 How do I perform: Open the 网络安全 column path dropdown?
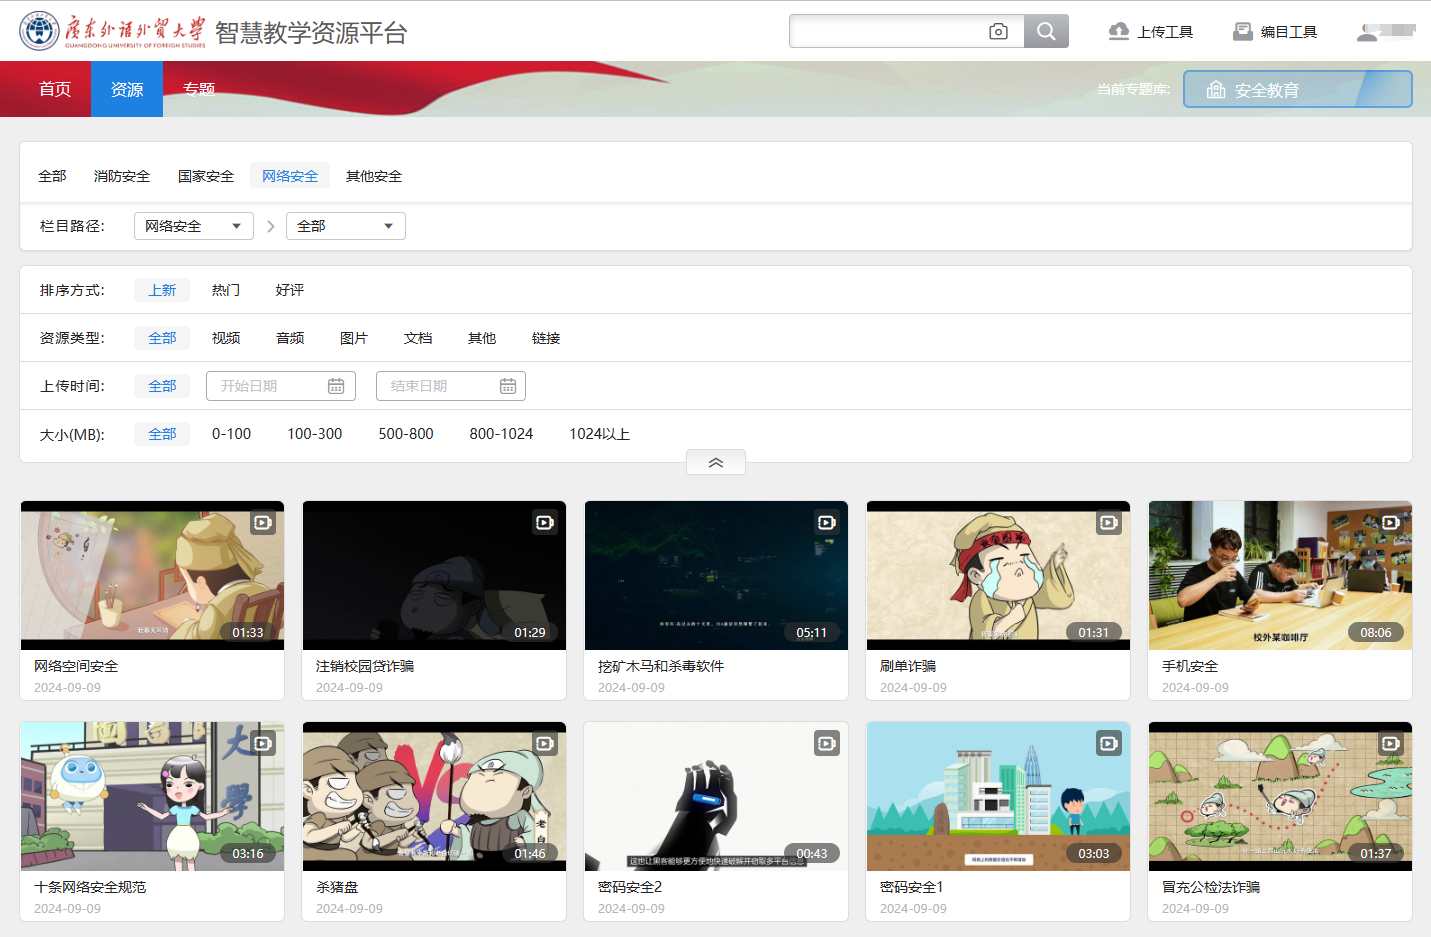tap(193, 226)
